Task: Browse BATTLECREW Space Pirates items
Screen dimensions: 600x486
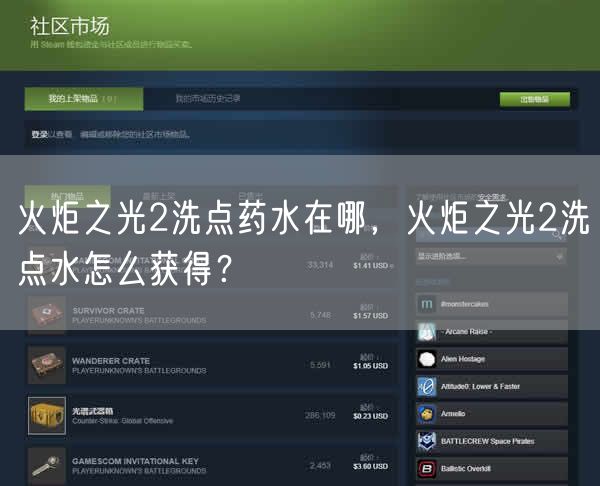Action: 492,441
